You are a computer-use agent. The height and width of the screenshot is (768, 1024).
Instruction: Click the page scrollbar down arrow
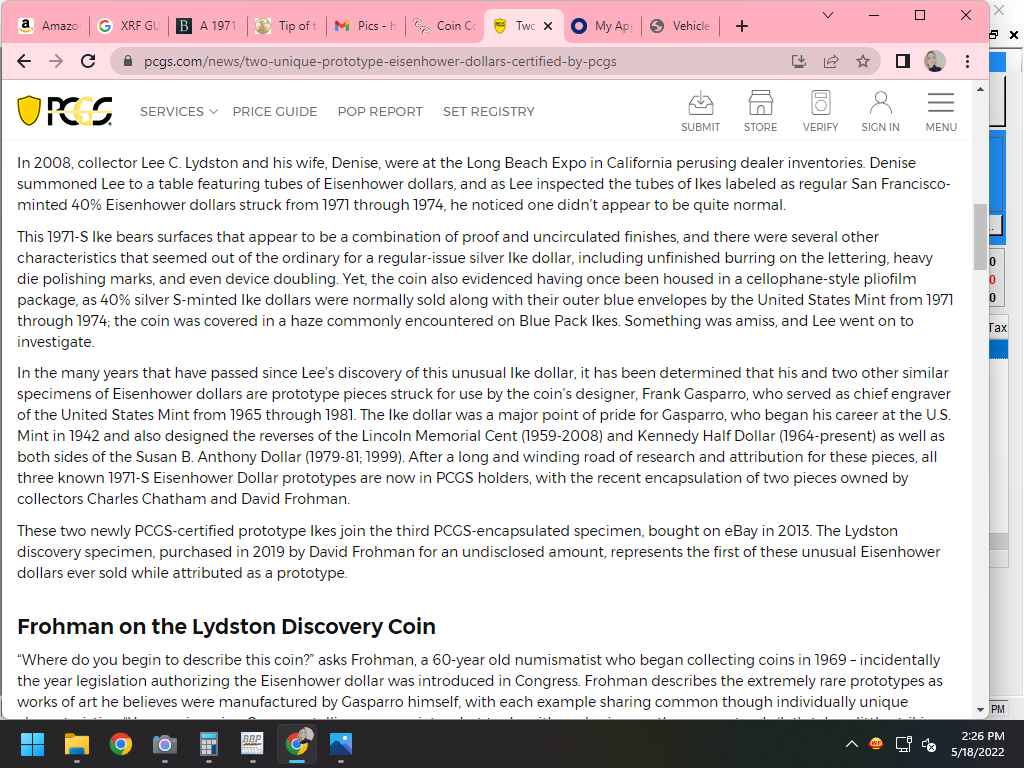tap(980, 709)
